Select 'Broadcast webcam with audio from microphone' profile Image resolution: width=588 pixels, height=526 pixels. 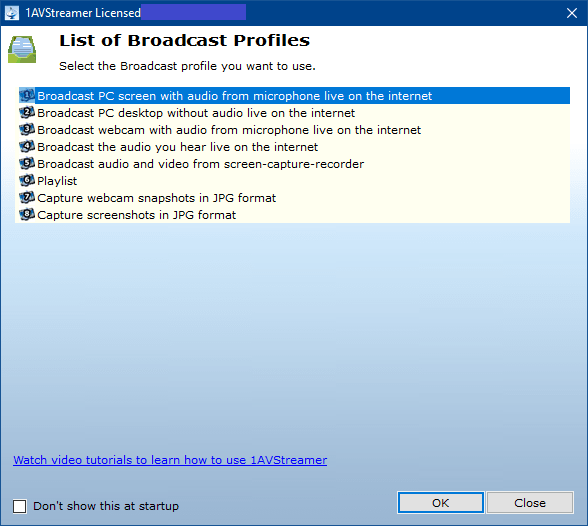[x=294, y=130]
